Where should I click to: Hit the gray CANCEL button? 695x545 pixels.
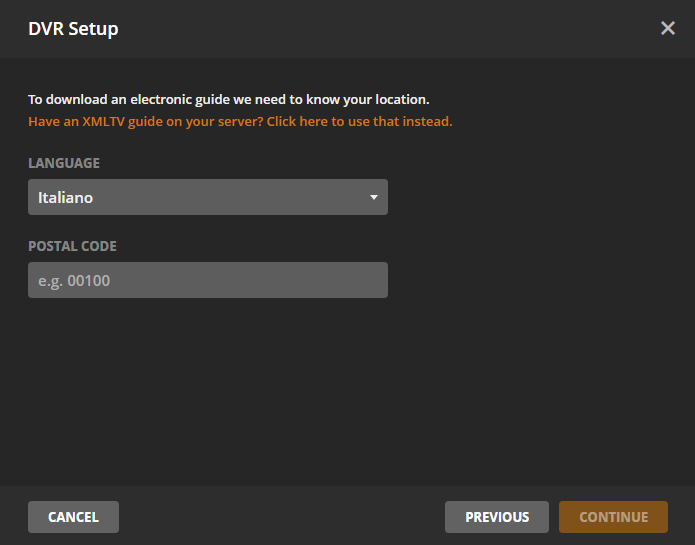pyautogui.click(x=73, y=517)
